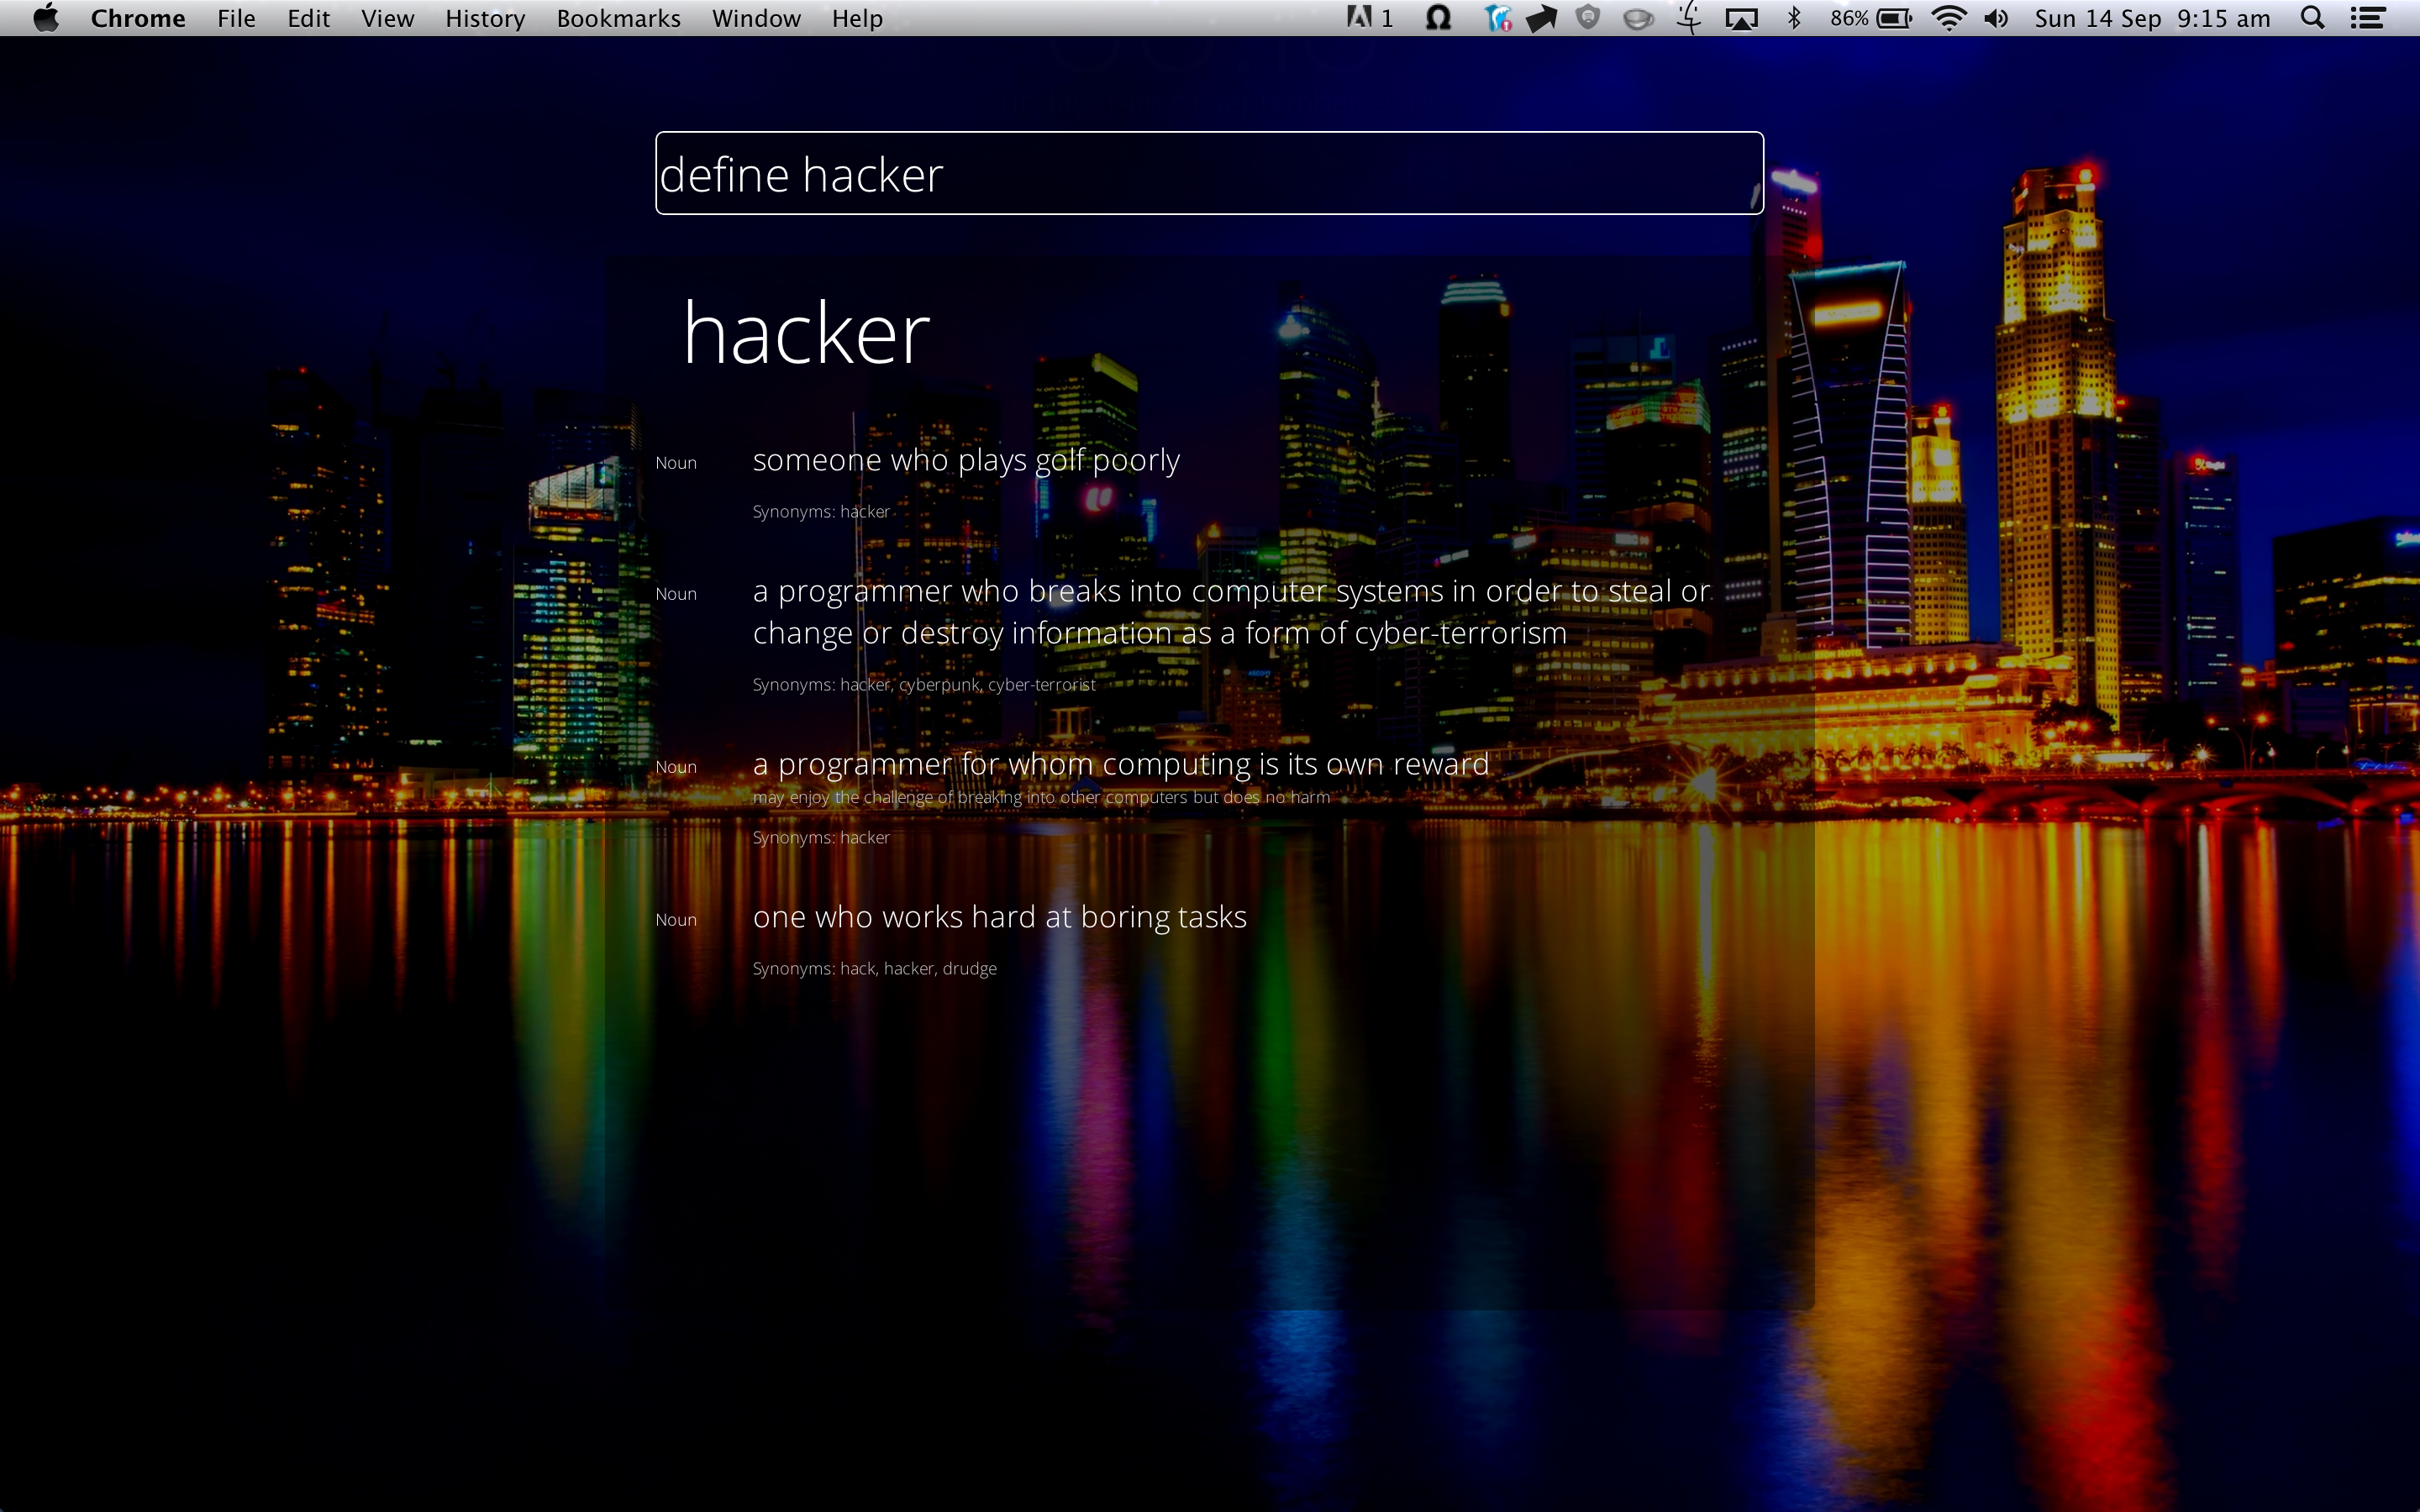Open the AirPlay display menu
The image size is (2420, 1512).
[1741, 18]
